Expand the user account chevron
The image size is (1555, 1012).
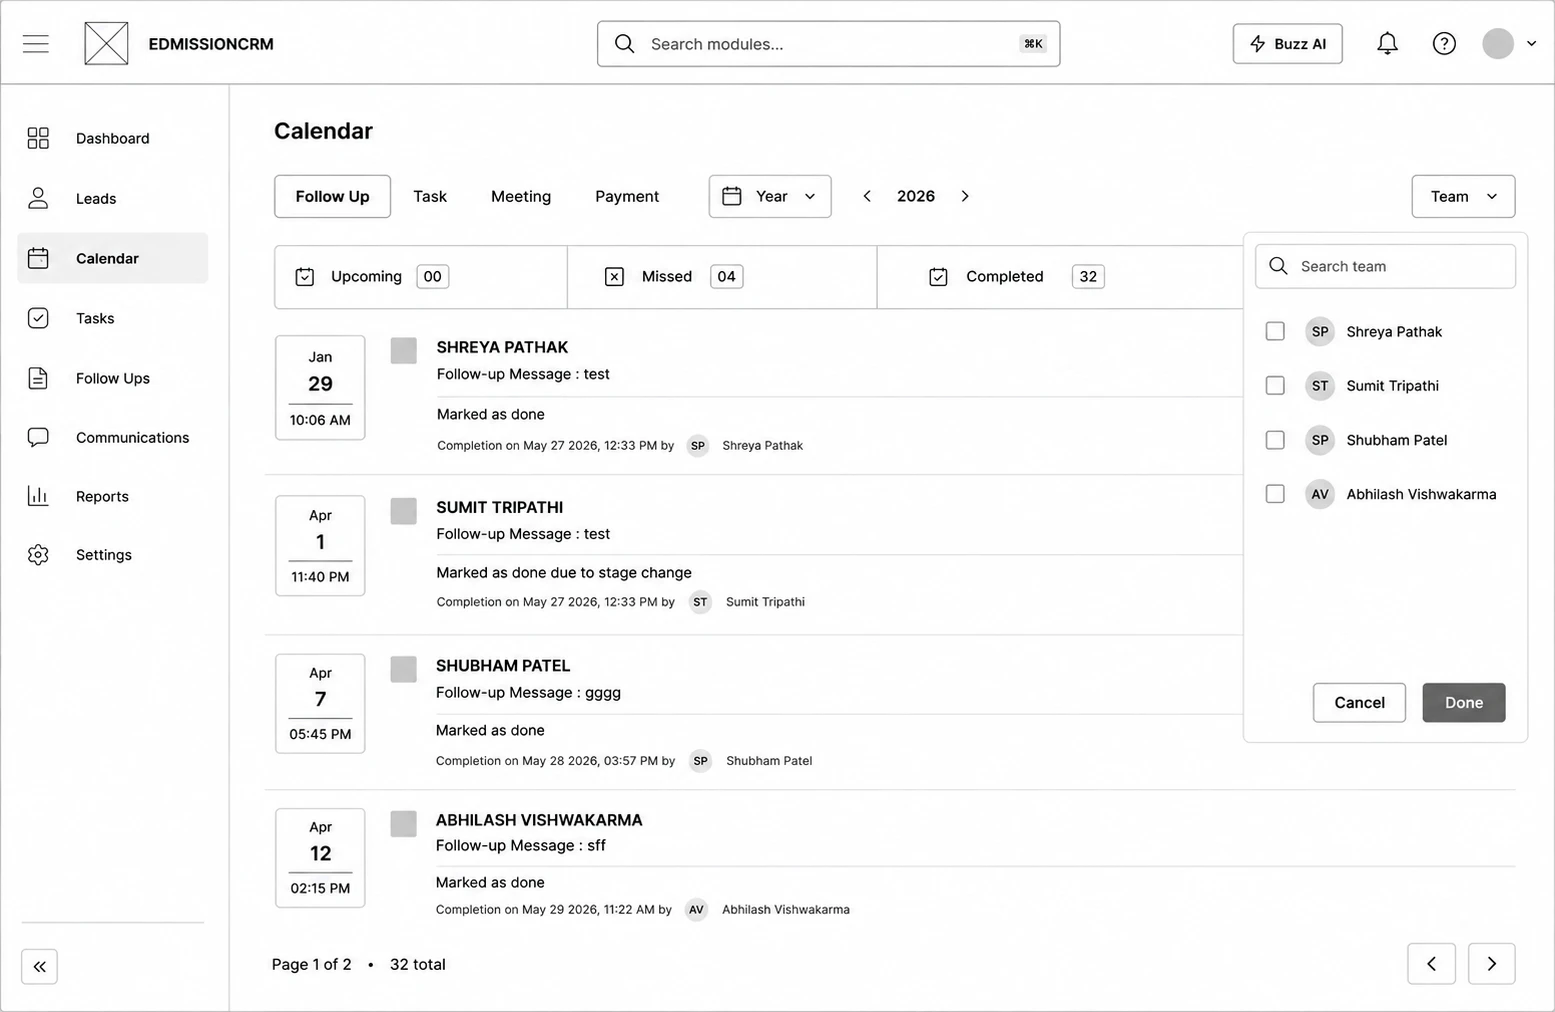click(1531, 44)
